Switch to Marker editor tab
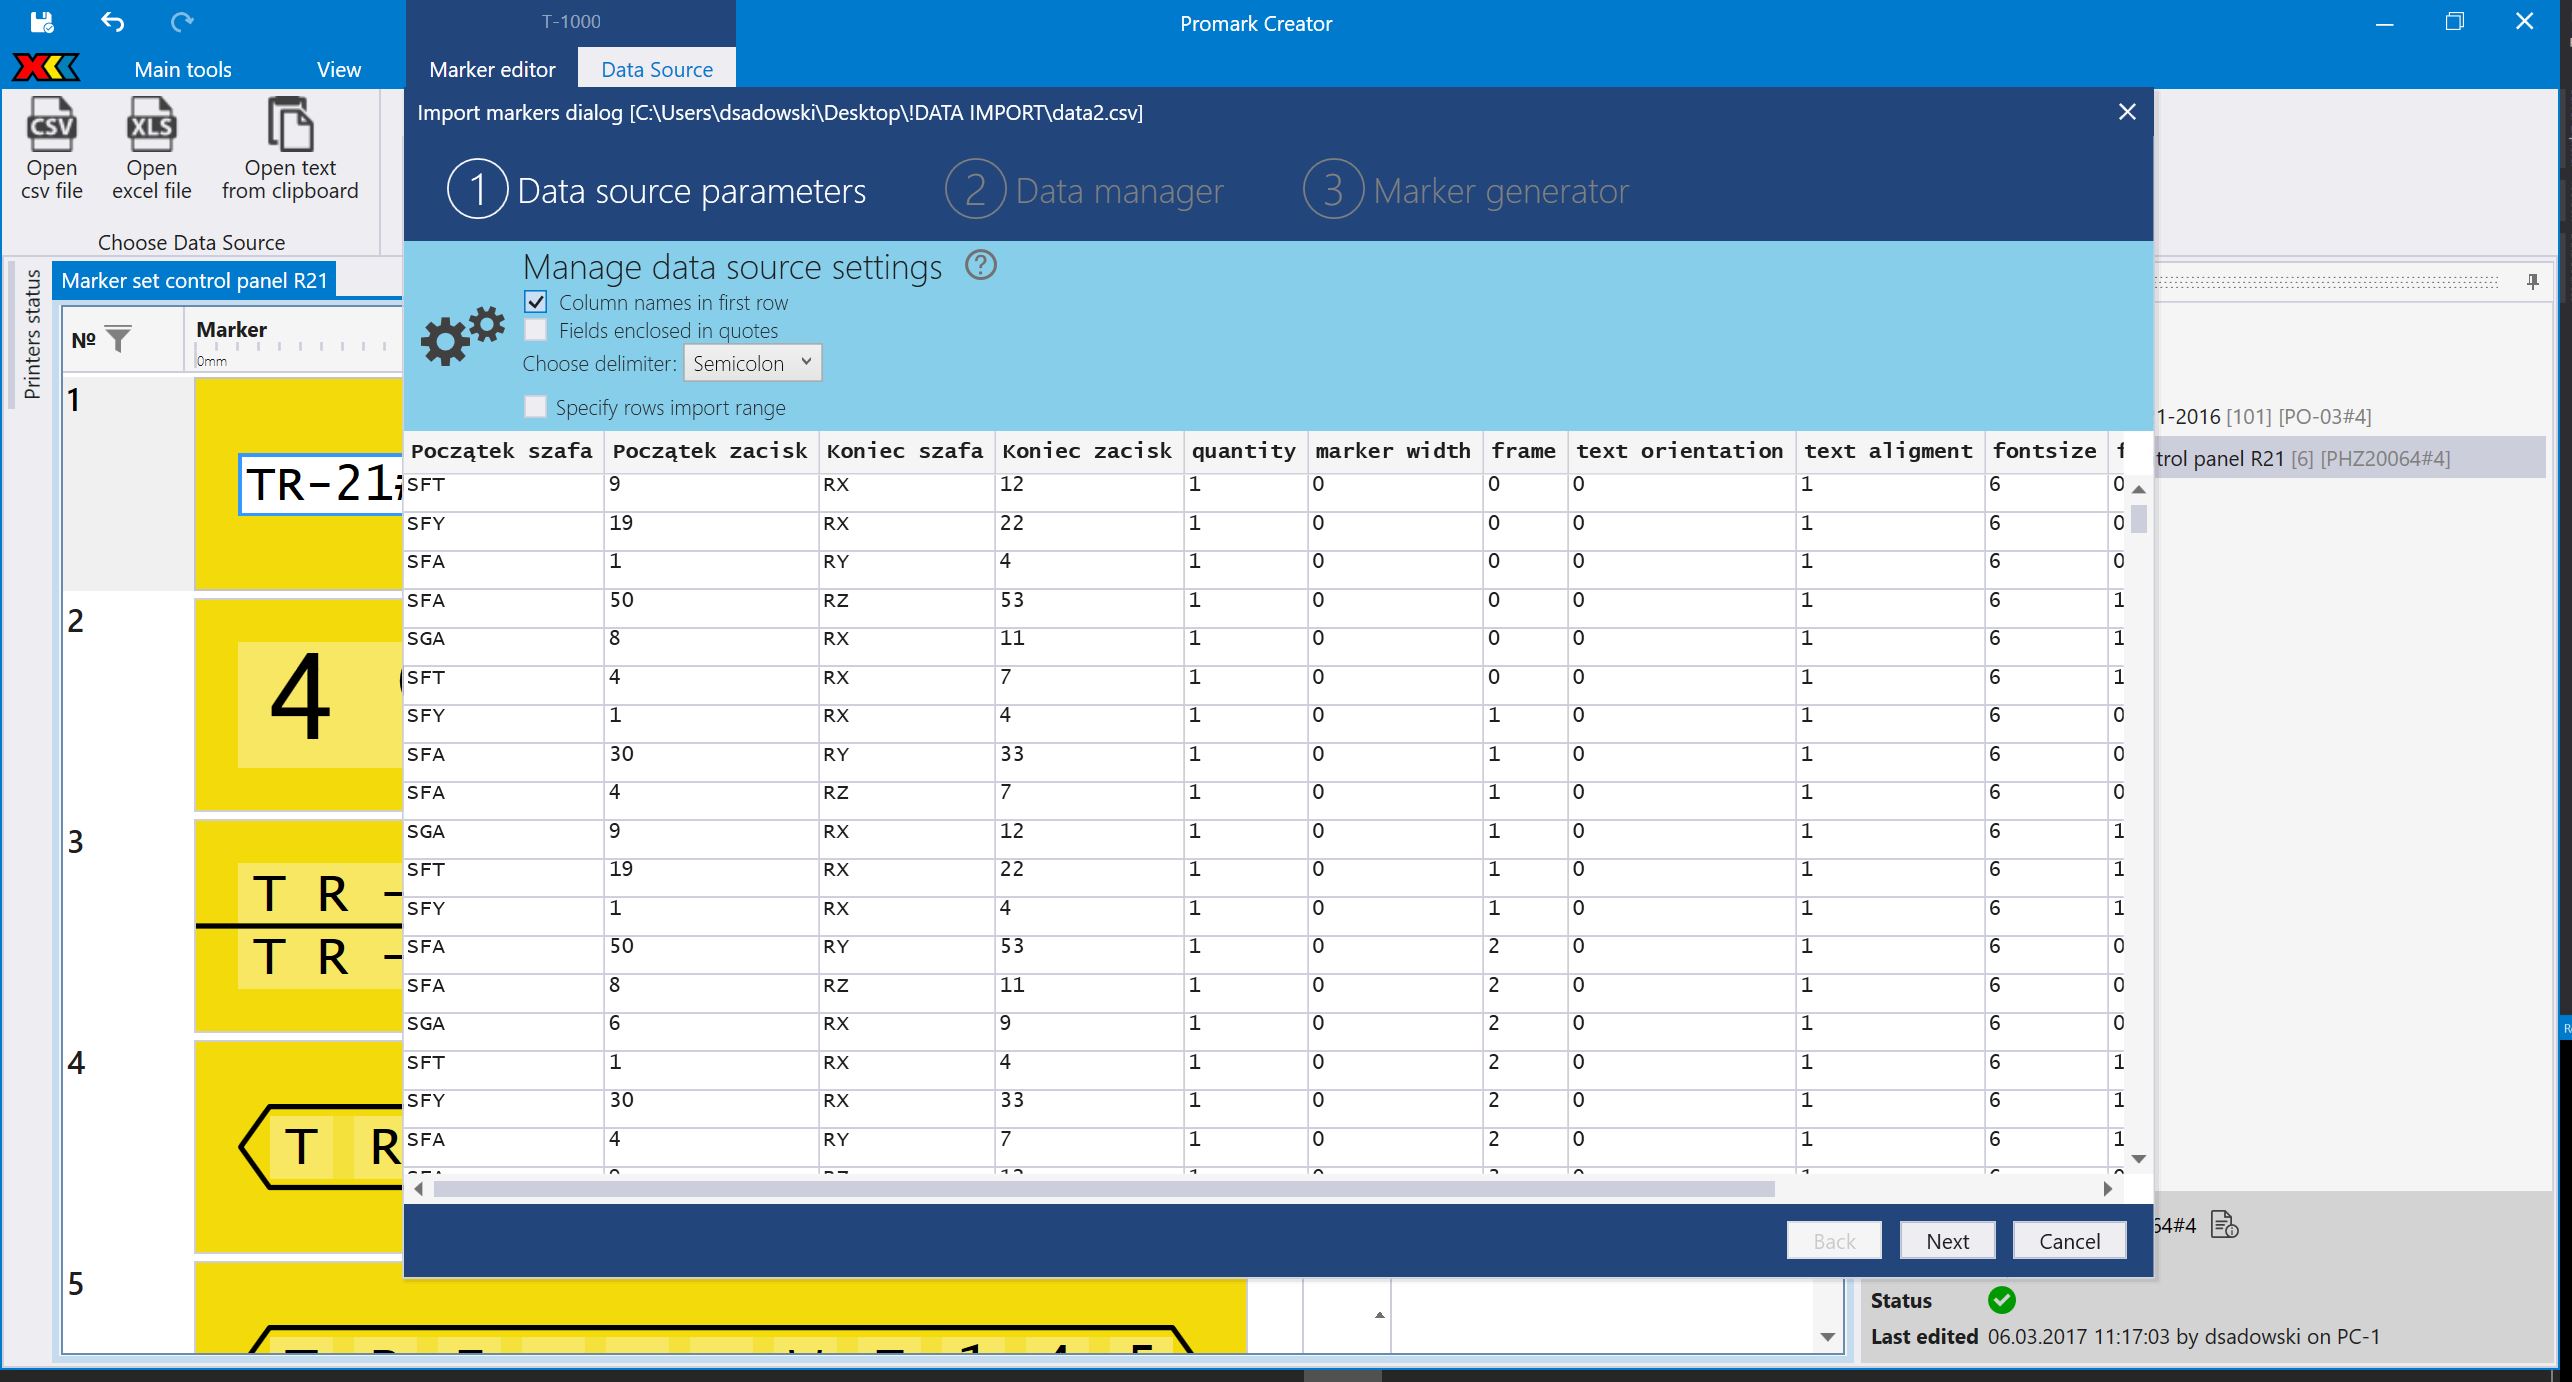Image resolution: width=2572 pixels, height=1382 pixels. 492,69
